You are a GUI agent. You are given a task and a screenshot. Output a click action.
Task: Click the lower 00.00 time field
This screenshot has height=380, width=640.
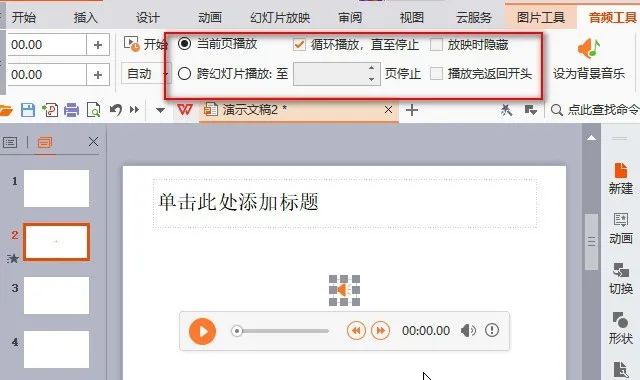click(46, 75)
